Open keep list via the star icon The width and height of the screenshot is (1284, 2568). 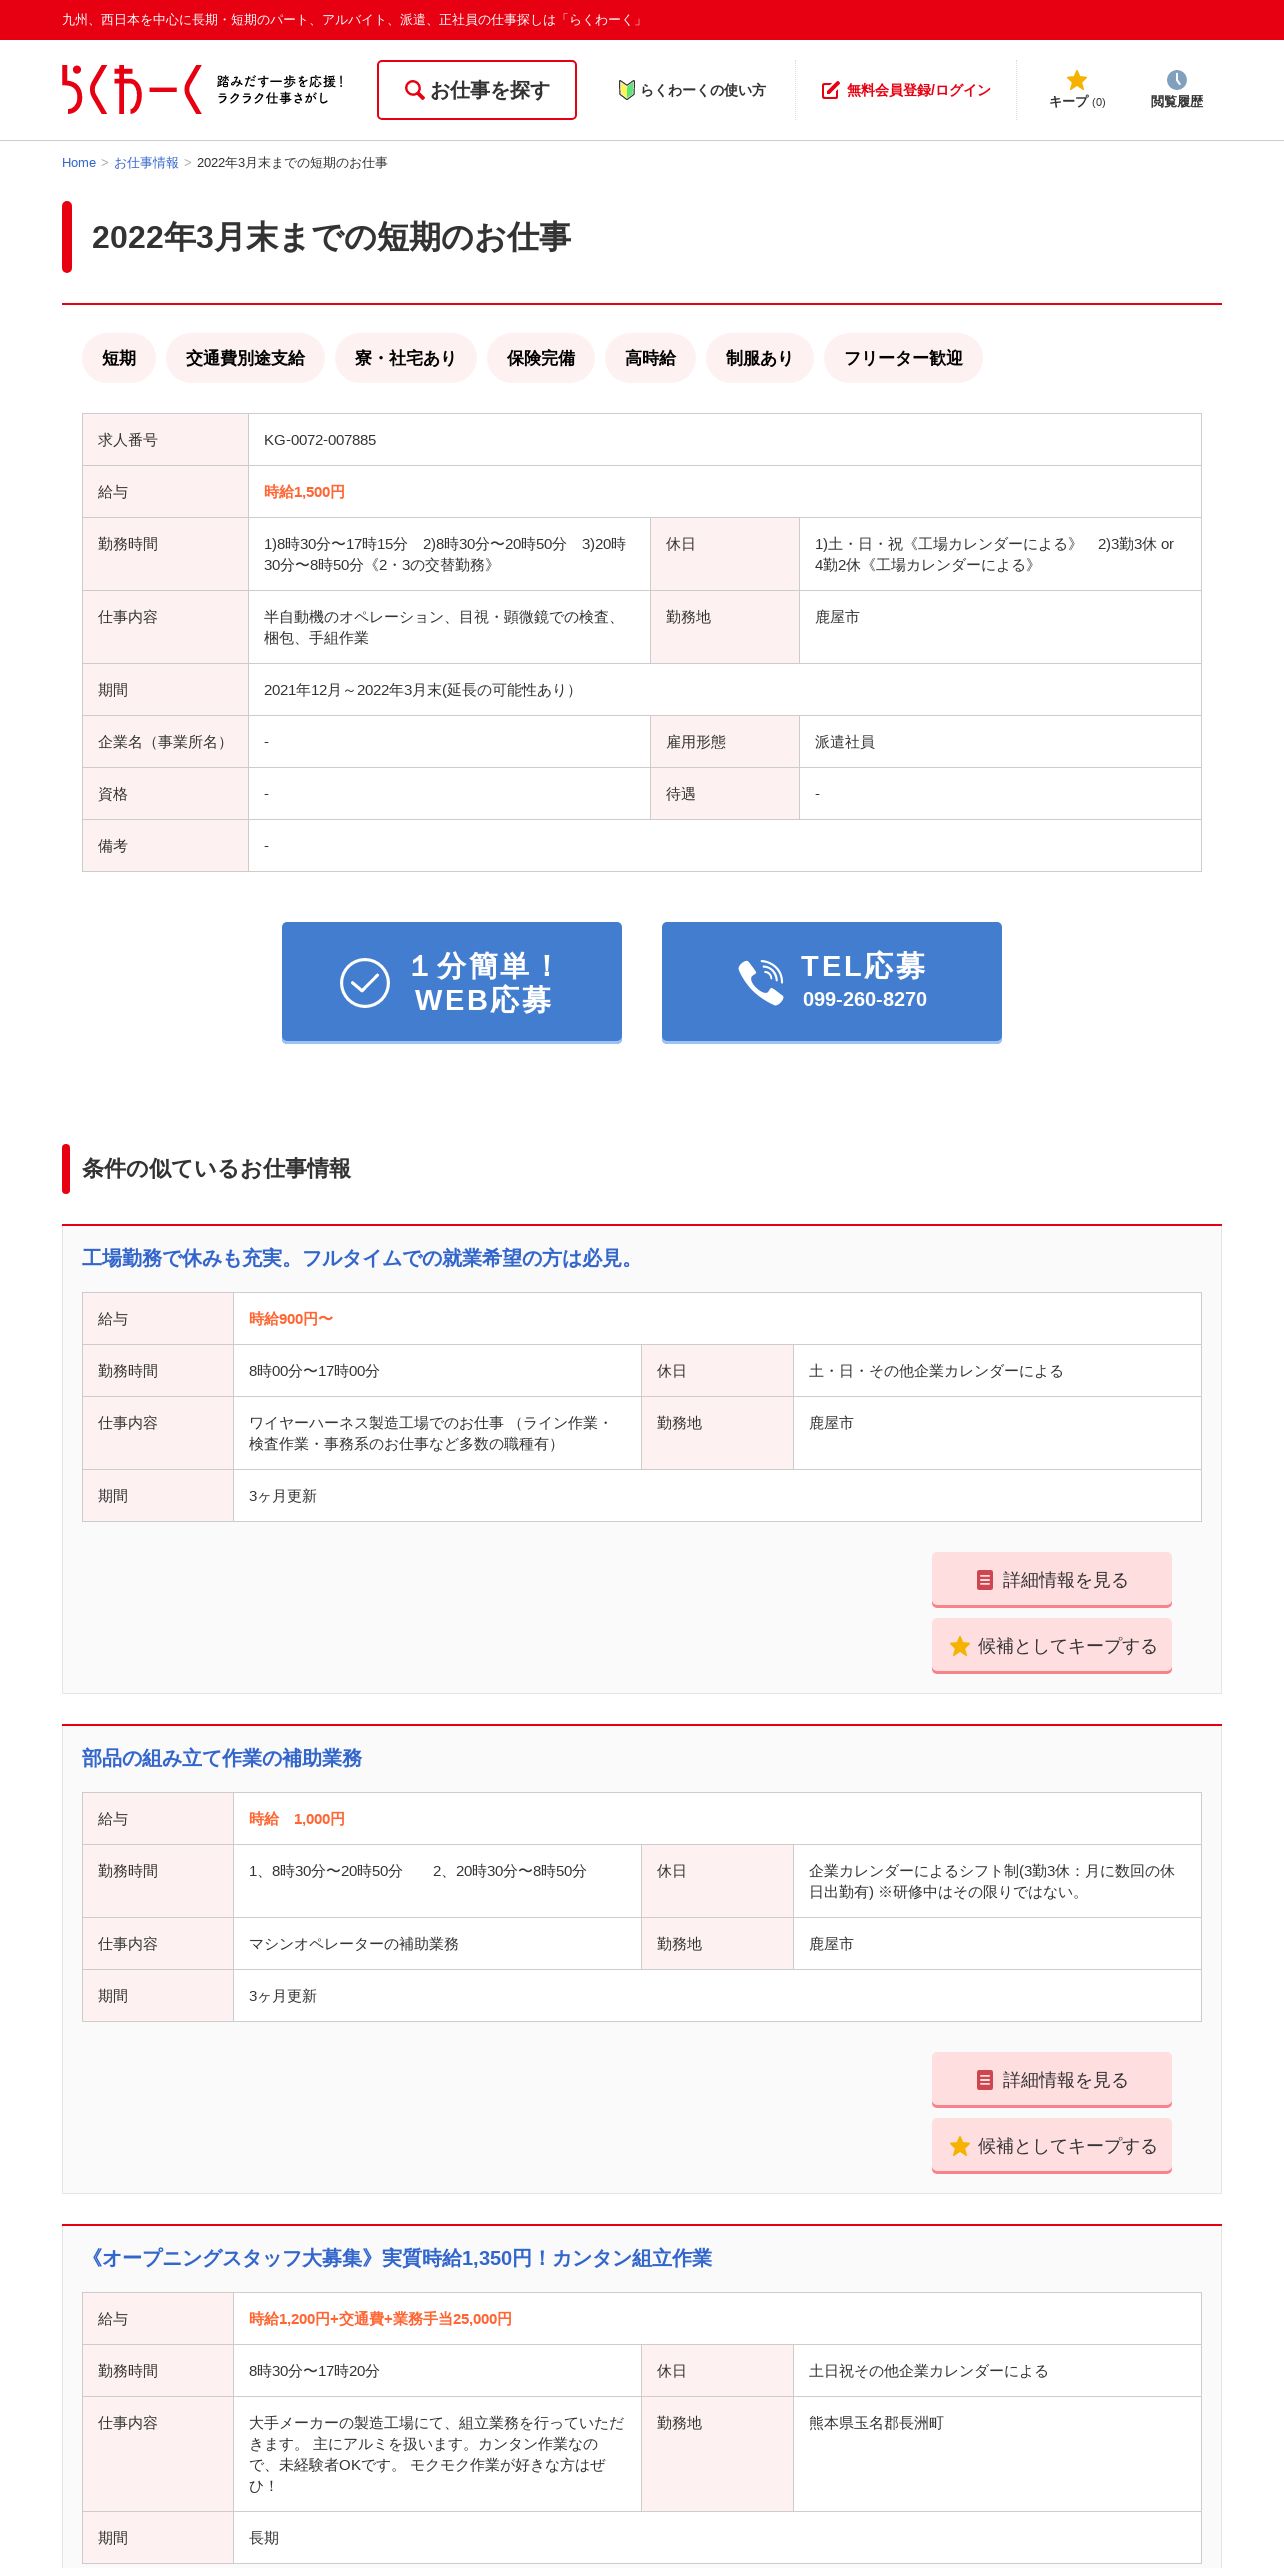(x=1077, y=80)
